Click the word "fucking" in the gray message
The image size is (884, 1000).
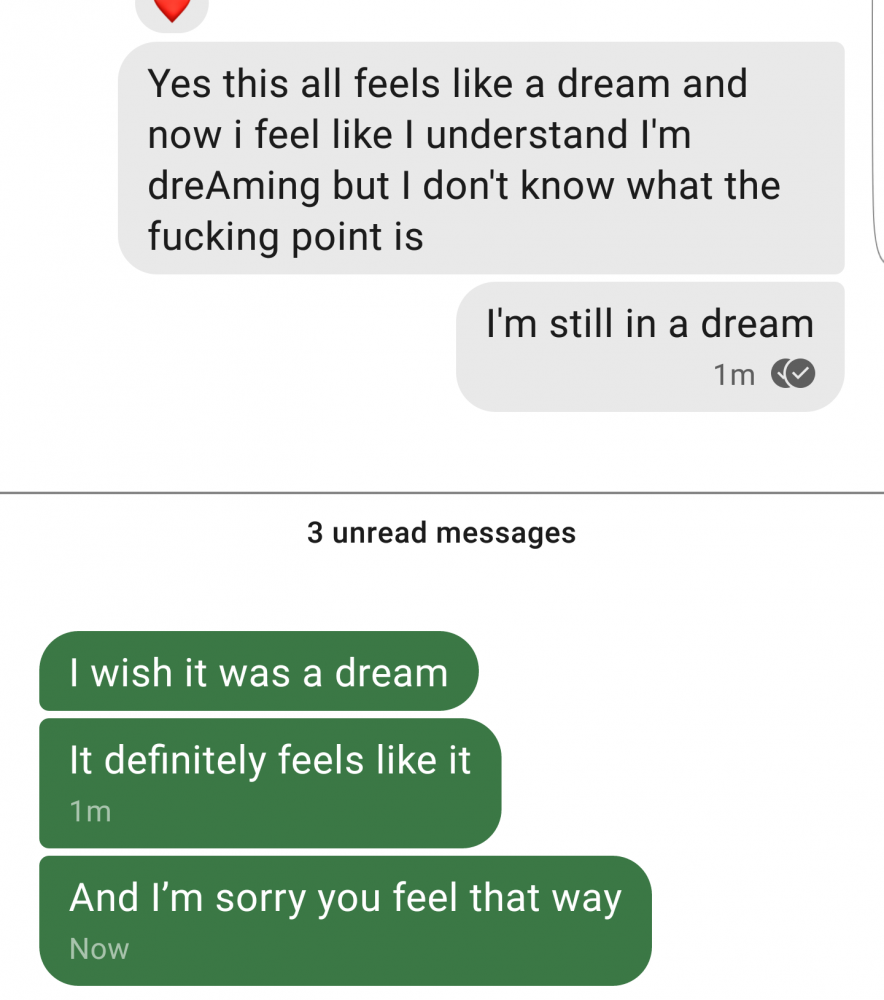[213, 238]
